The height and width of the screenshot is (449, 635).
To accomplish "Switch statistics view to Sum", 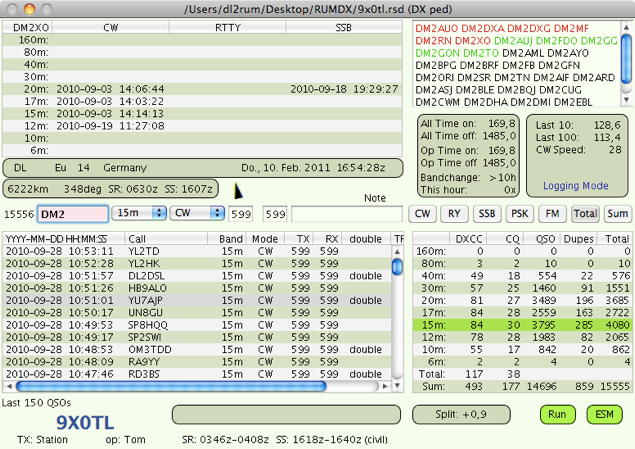I will (617, 213).
